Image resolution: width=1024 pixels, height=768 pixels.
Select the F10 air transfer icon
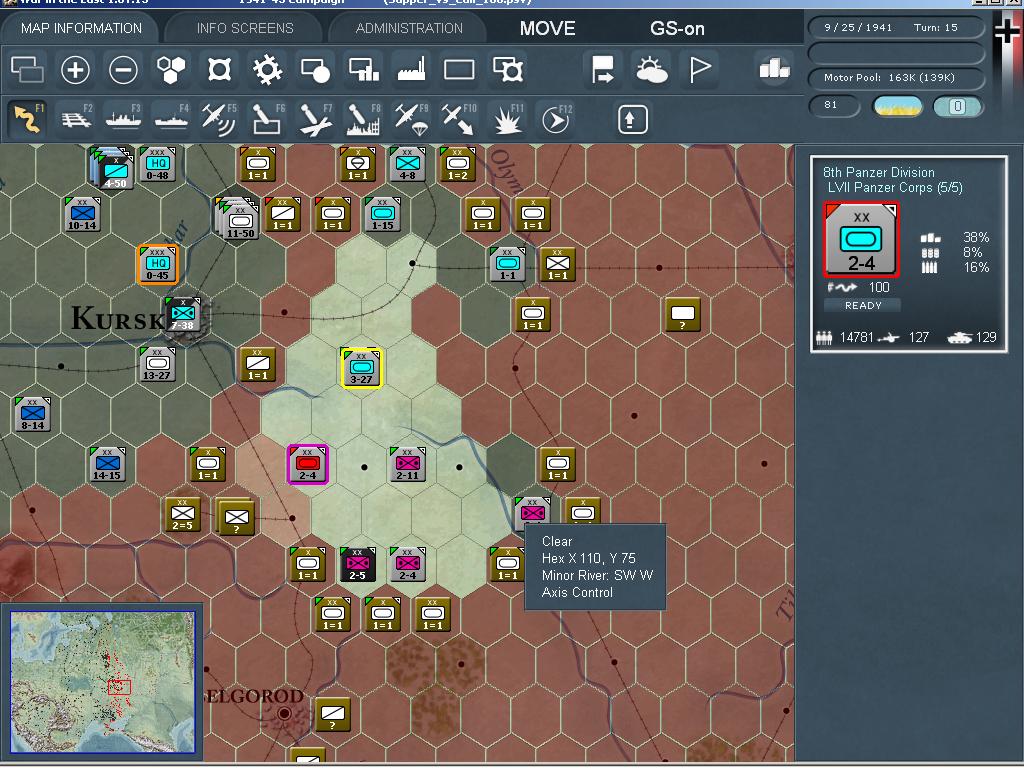pyautogui.click(x=459, y=119)
